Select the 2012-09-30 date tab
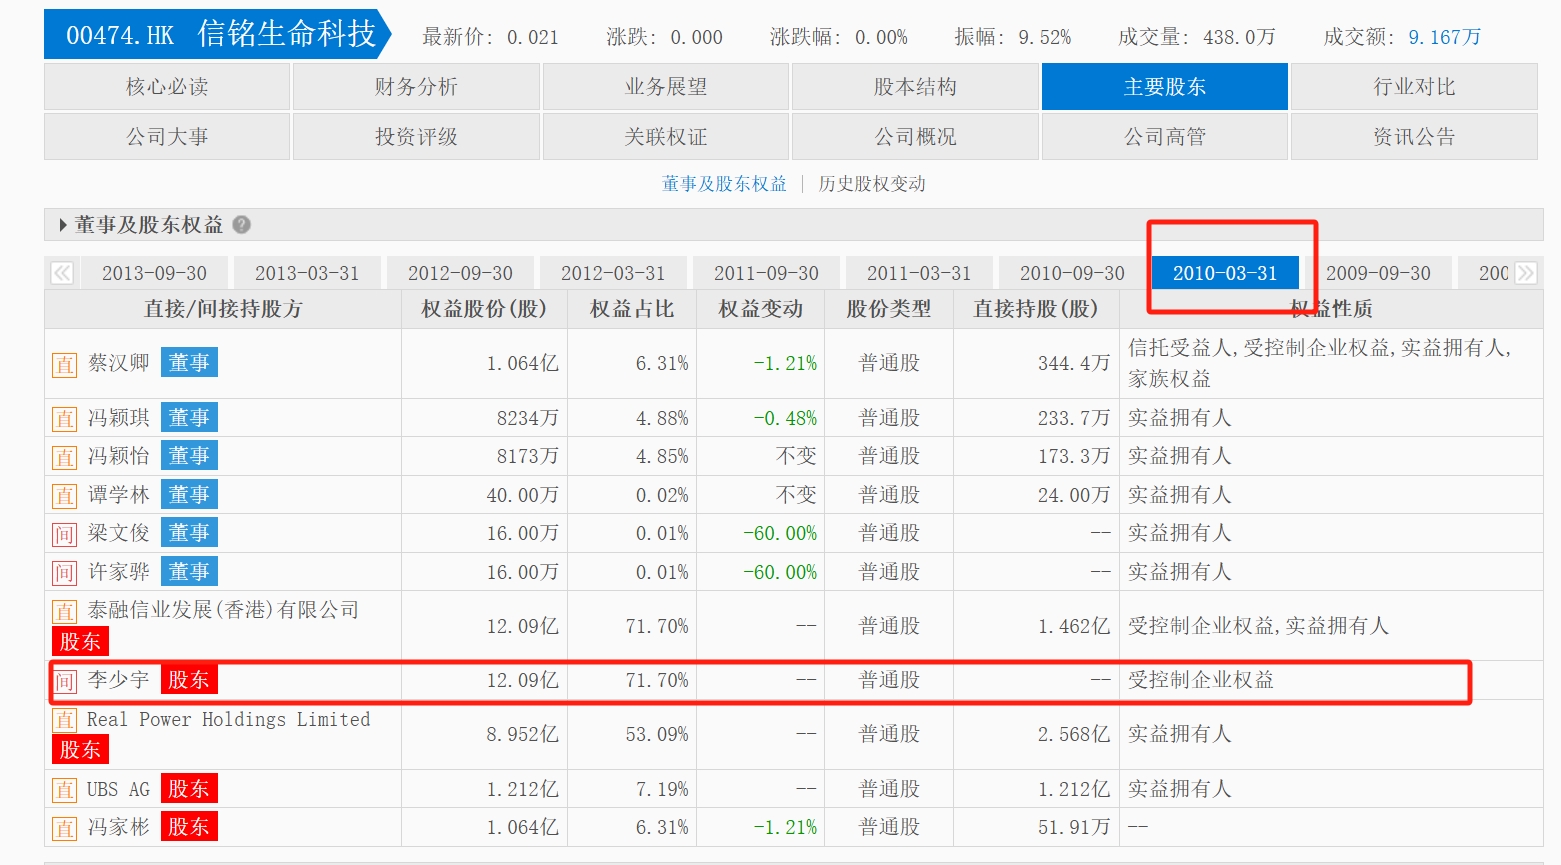The height and width of the screenshot is (865, 1561). coord(460,273)
